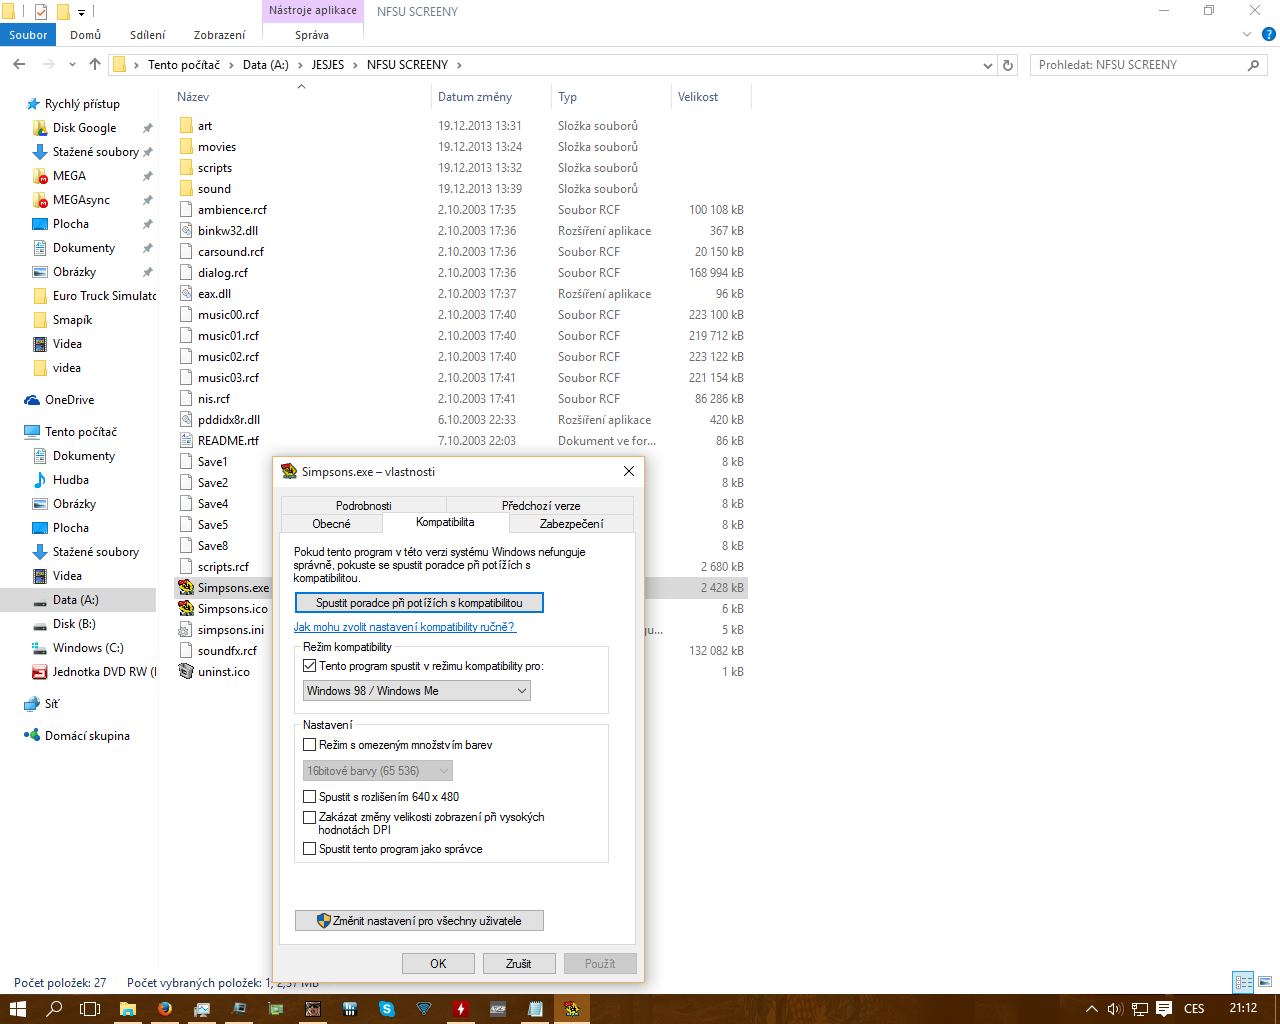Screen dimensions: 1280x1024
Task: Uncheck the compatibility mode checkbox
Action: click(x=310, y=666)
